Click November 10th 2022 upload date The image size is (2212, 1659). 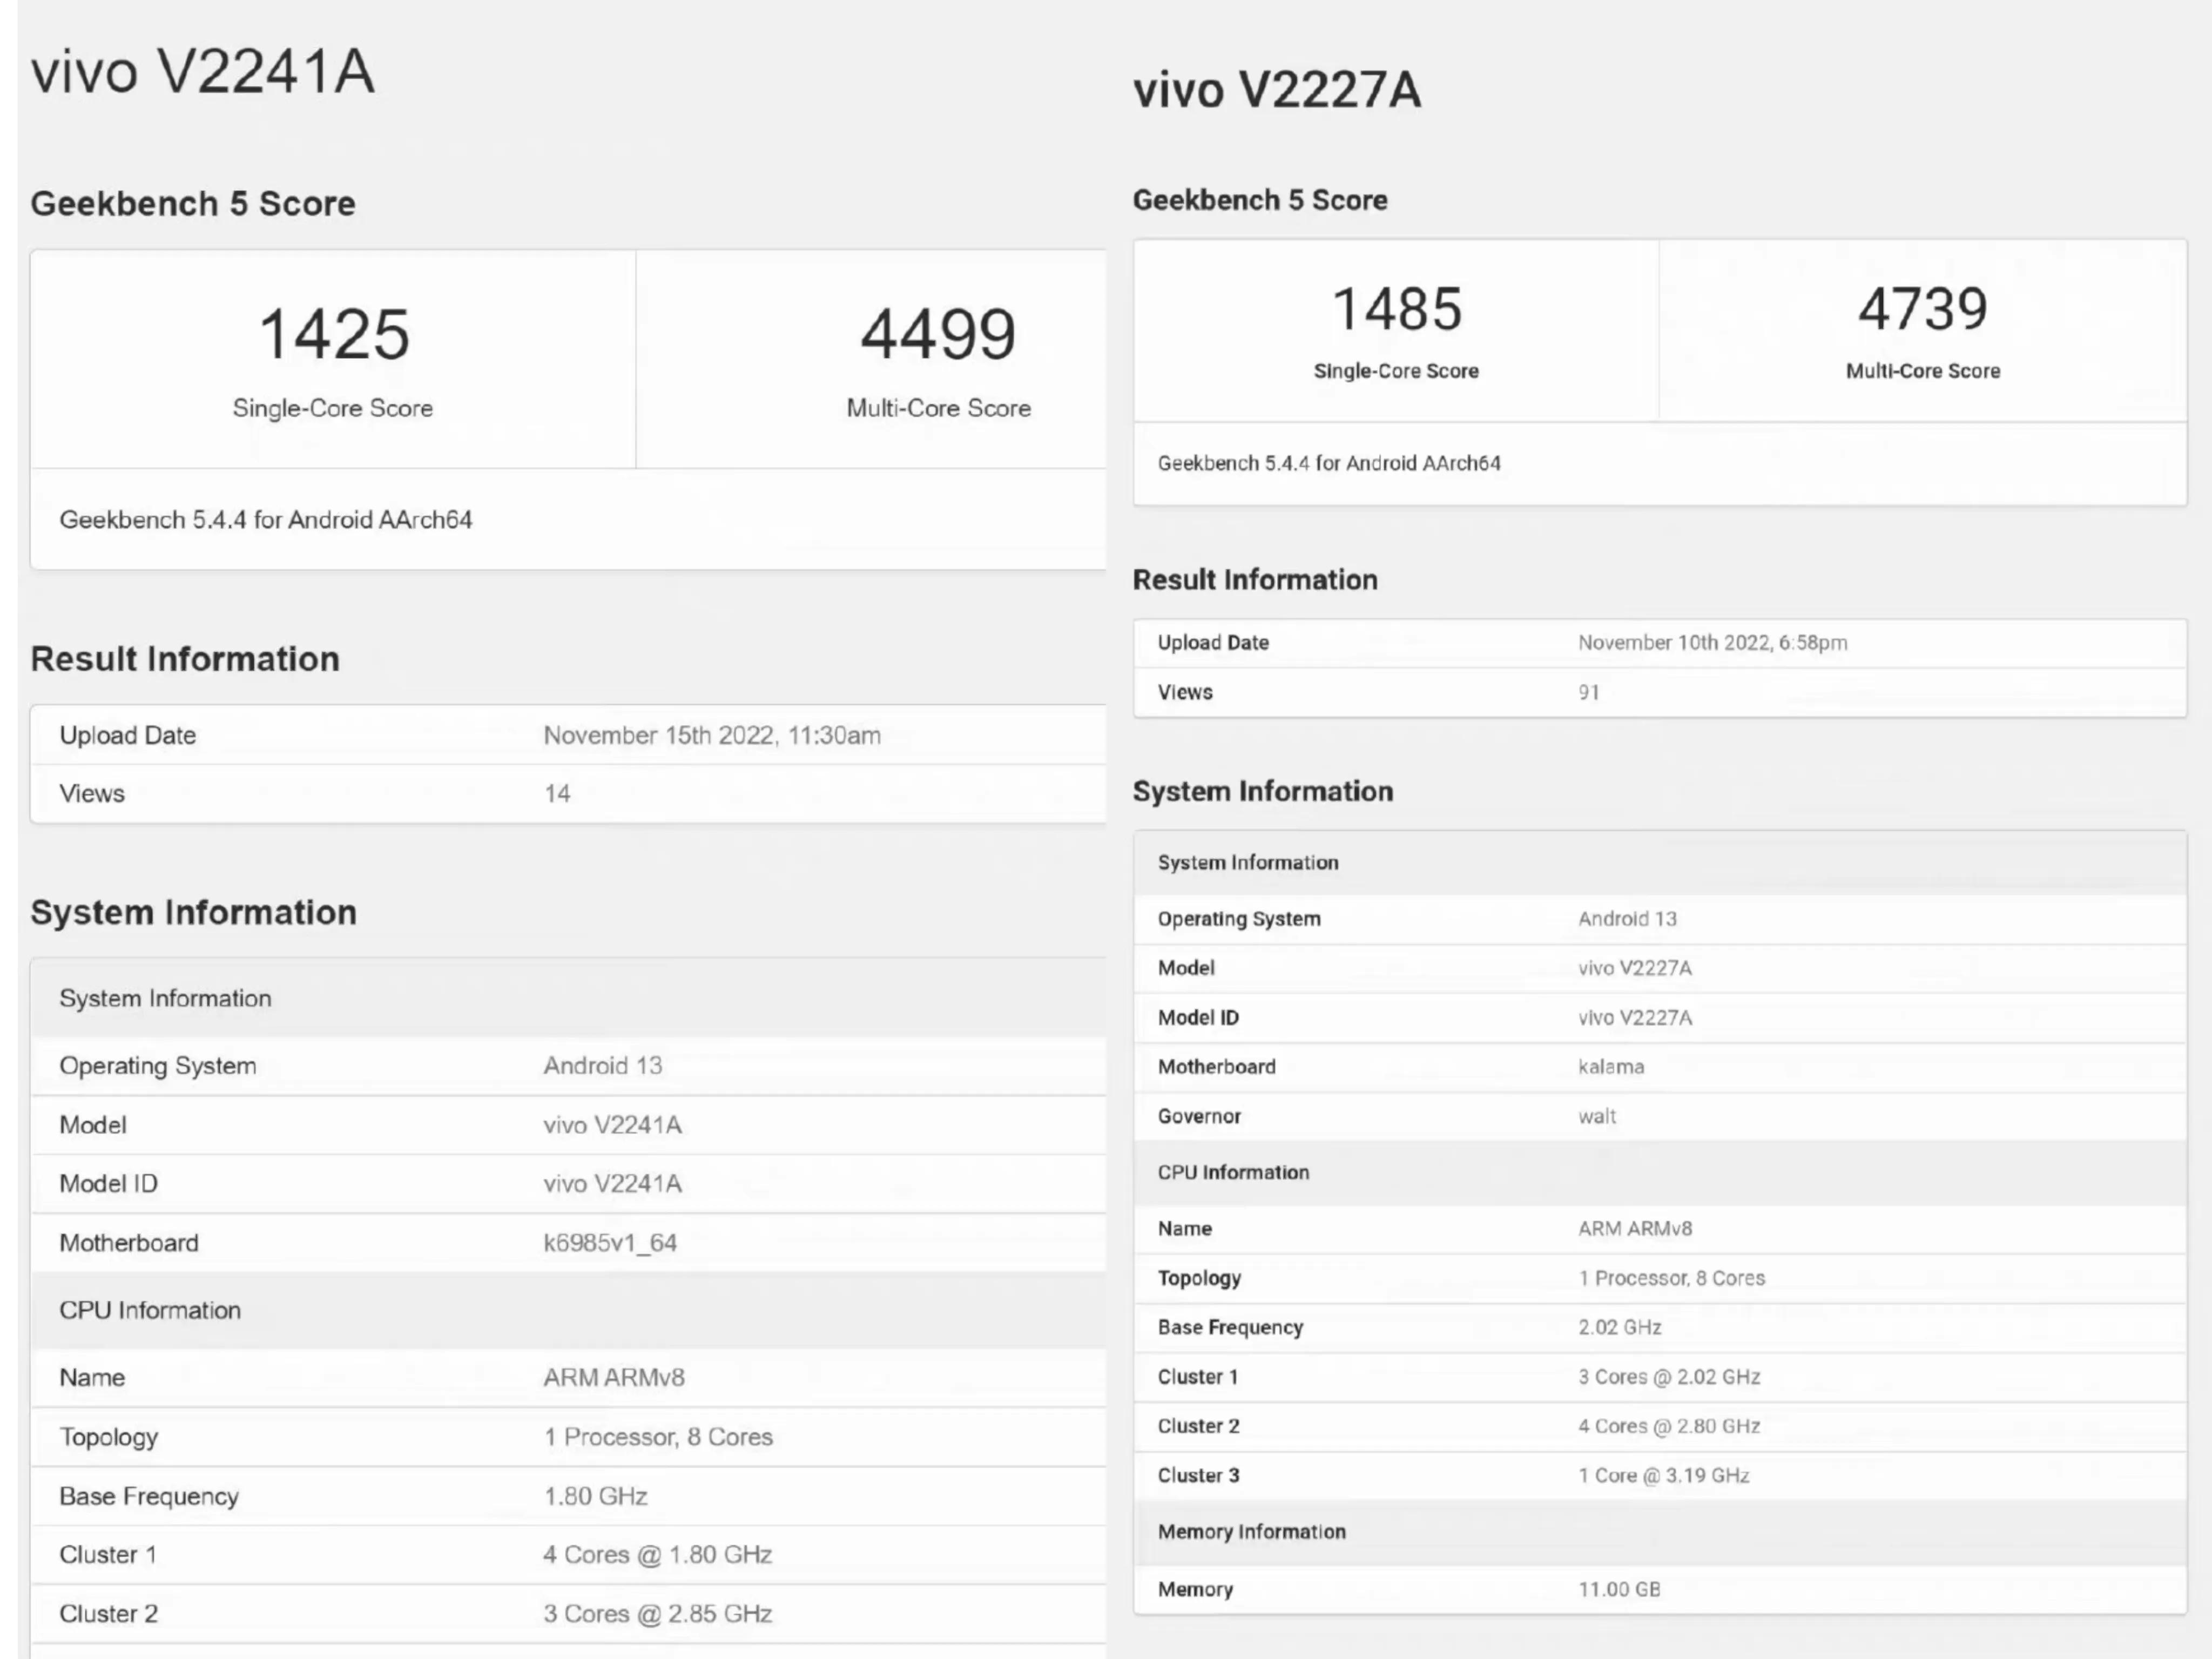point(1711,643)
